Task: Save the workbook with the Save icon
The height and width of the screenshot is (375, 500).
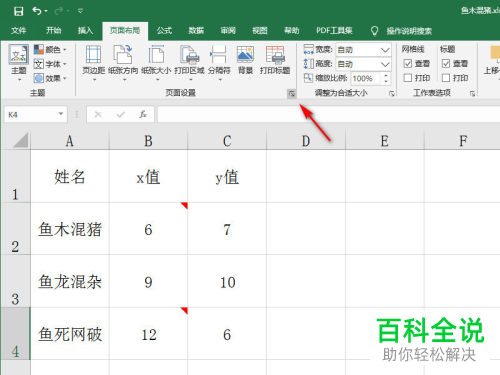Action: pyautogui.click(x=19, y=11)
